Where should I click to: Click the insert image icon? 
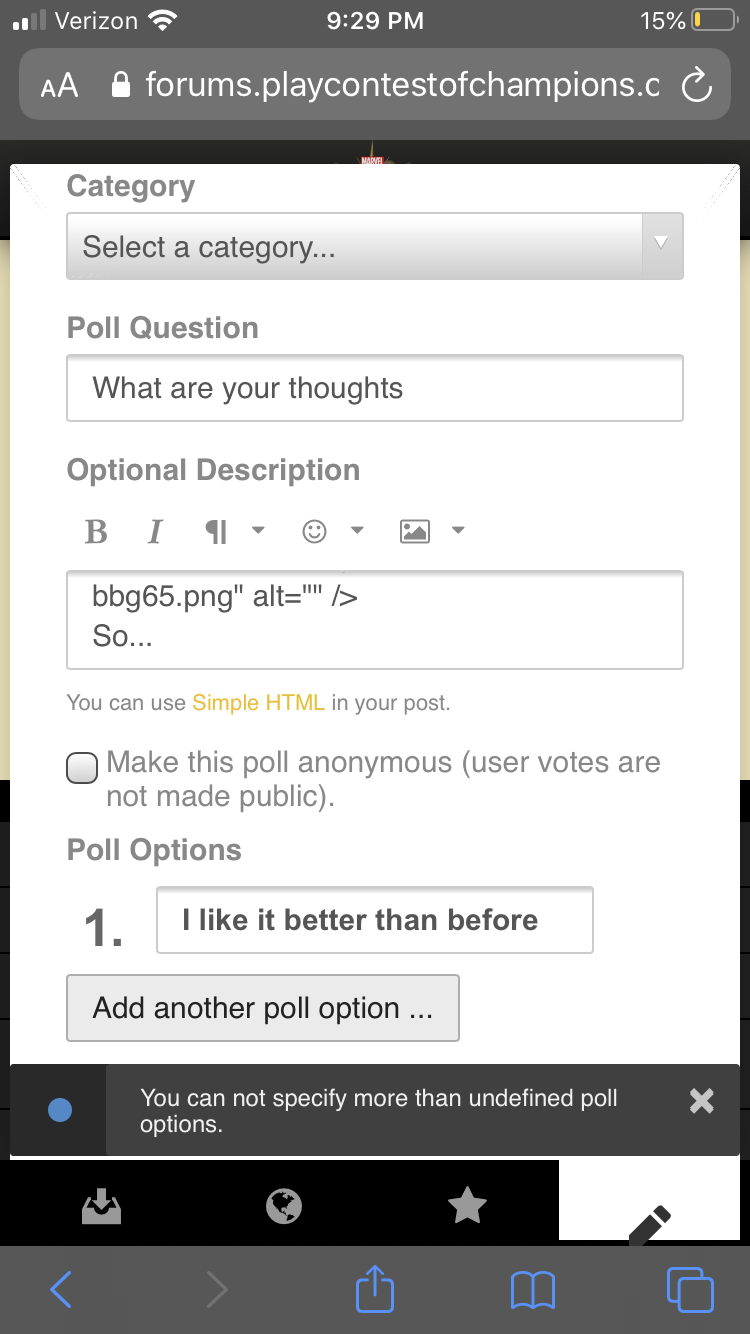(414, 531)
